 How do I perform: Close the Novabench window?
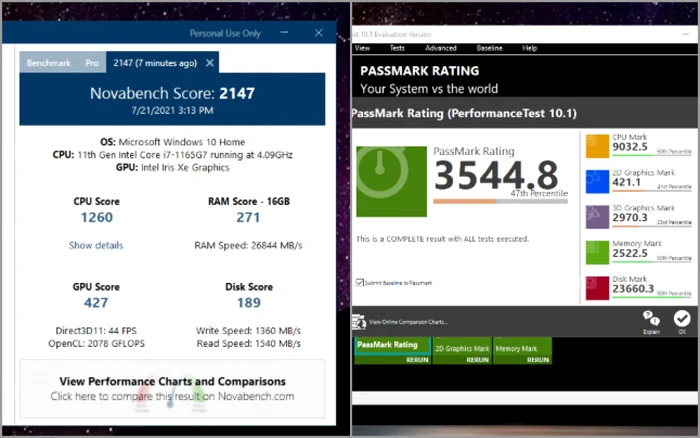tap(319, 33)
